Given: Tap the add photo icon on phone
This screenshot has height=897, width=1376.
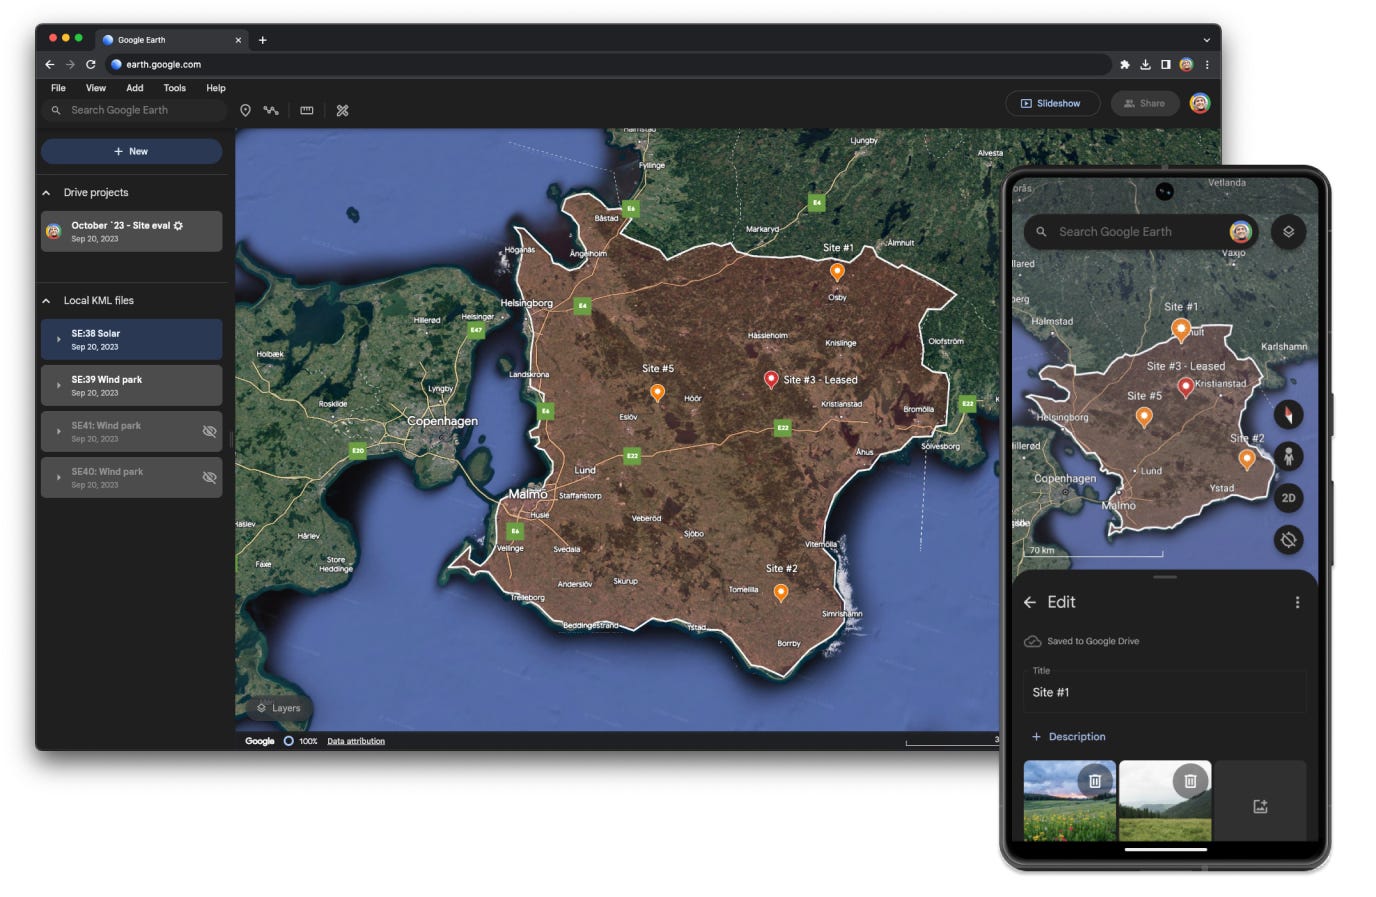Looking at the screenshot, I should click(x=1260, y=805).
